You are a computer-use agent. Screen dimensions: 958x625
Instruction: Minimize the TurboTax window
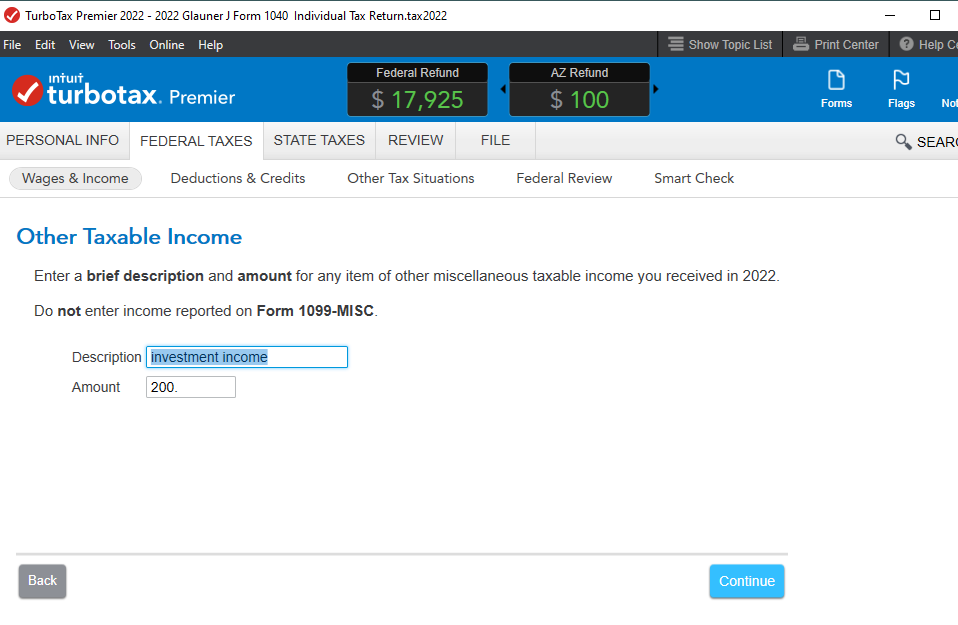click(890, 15)
